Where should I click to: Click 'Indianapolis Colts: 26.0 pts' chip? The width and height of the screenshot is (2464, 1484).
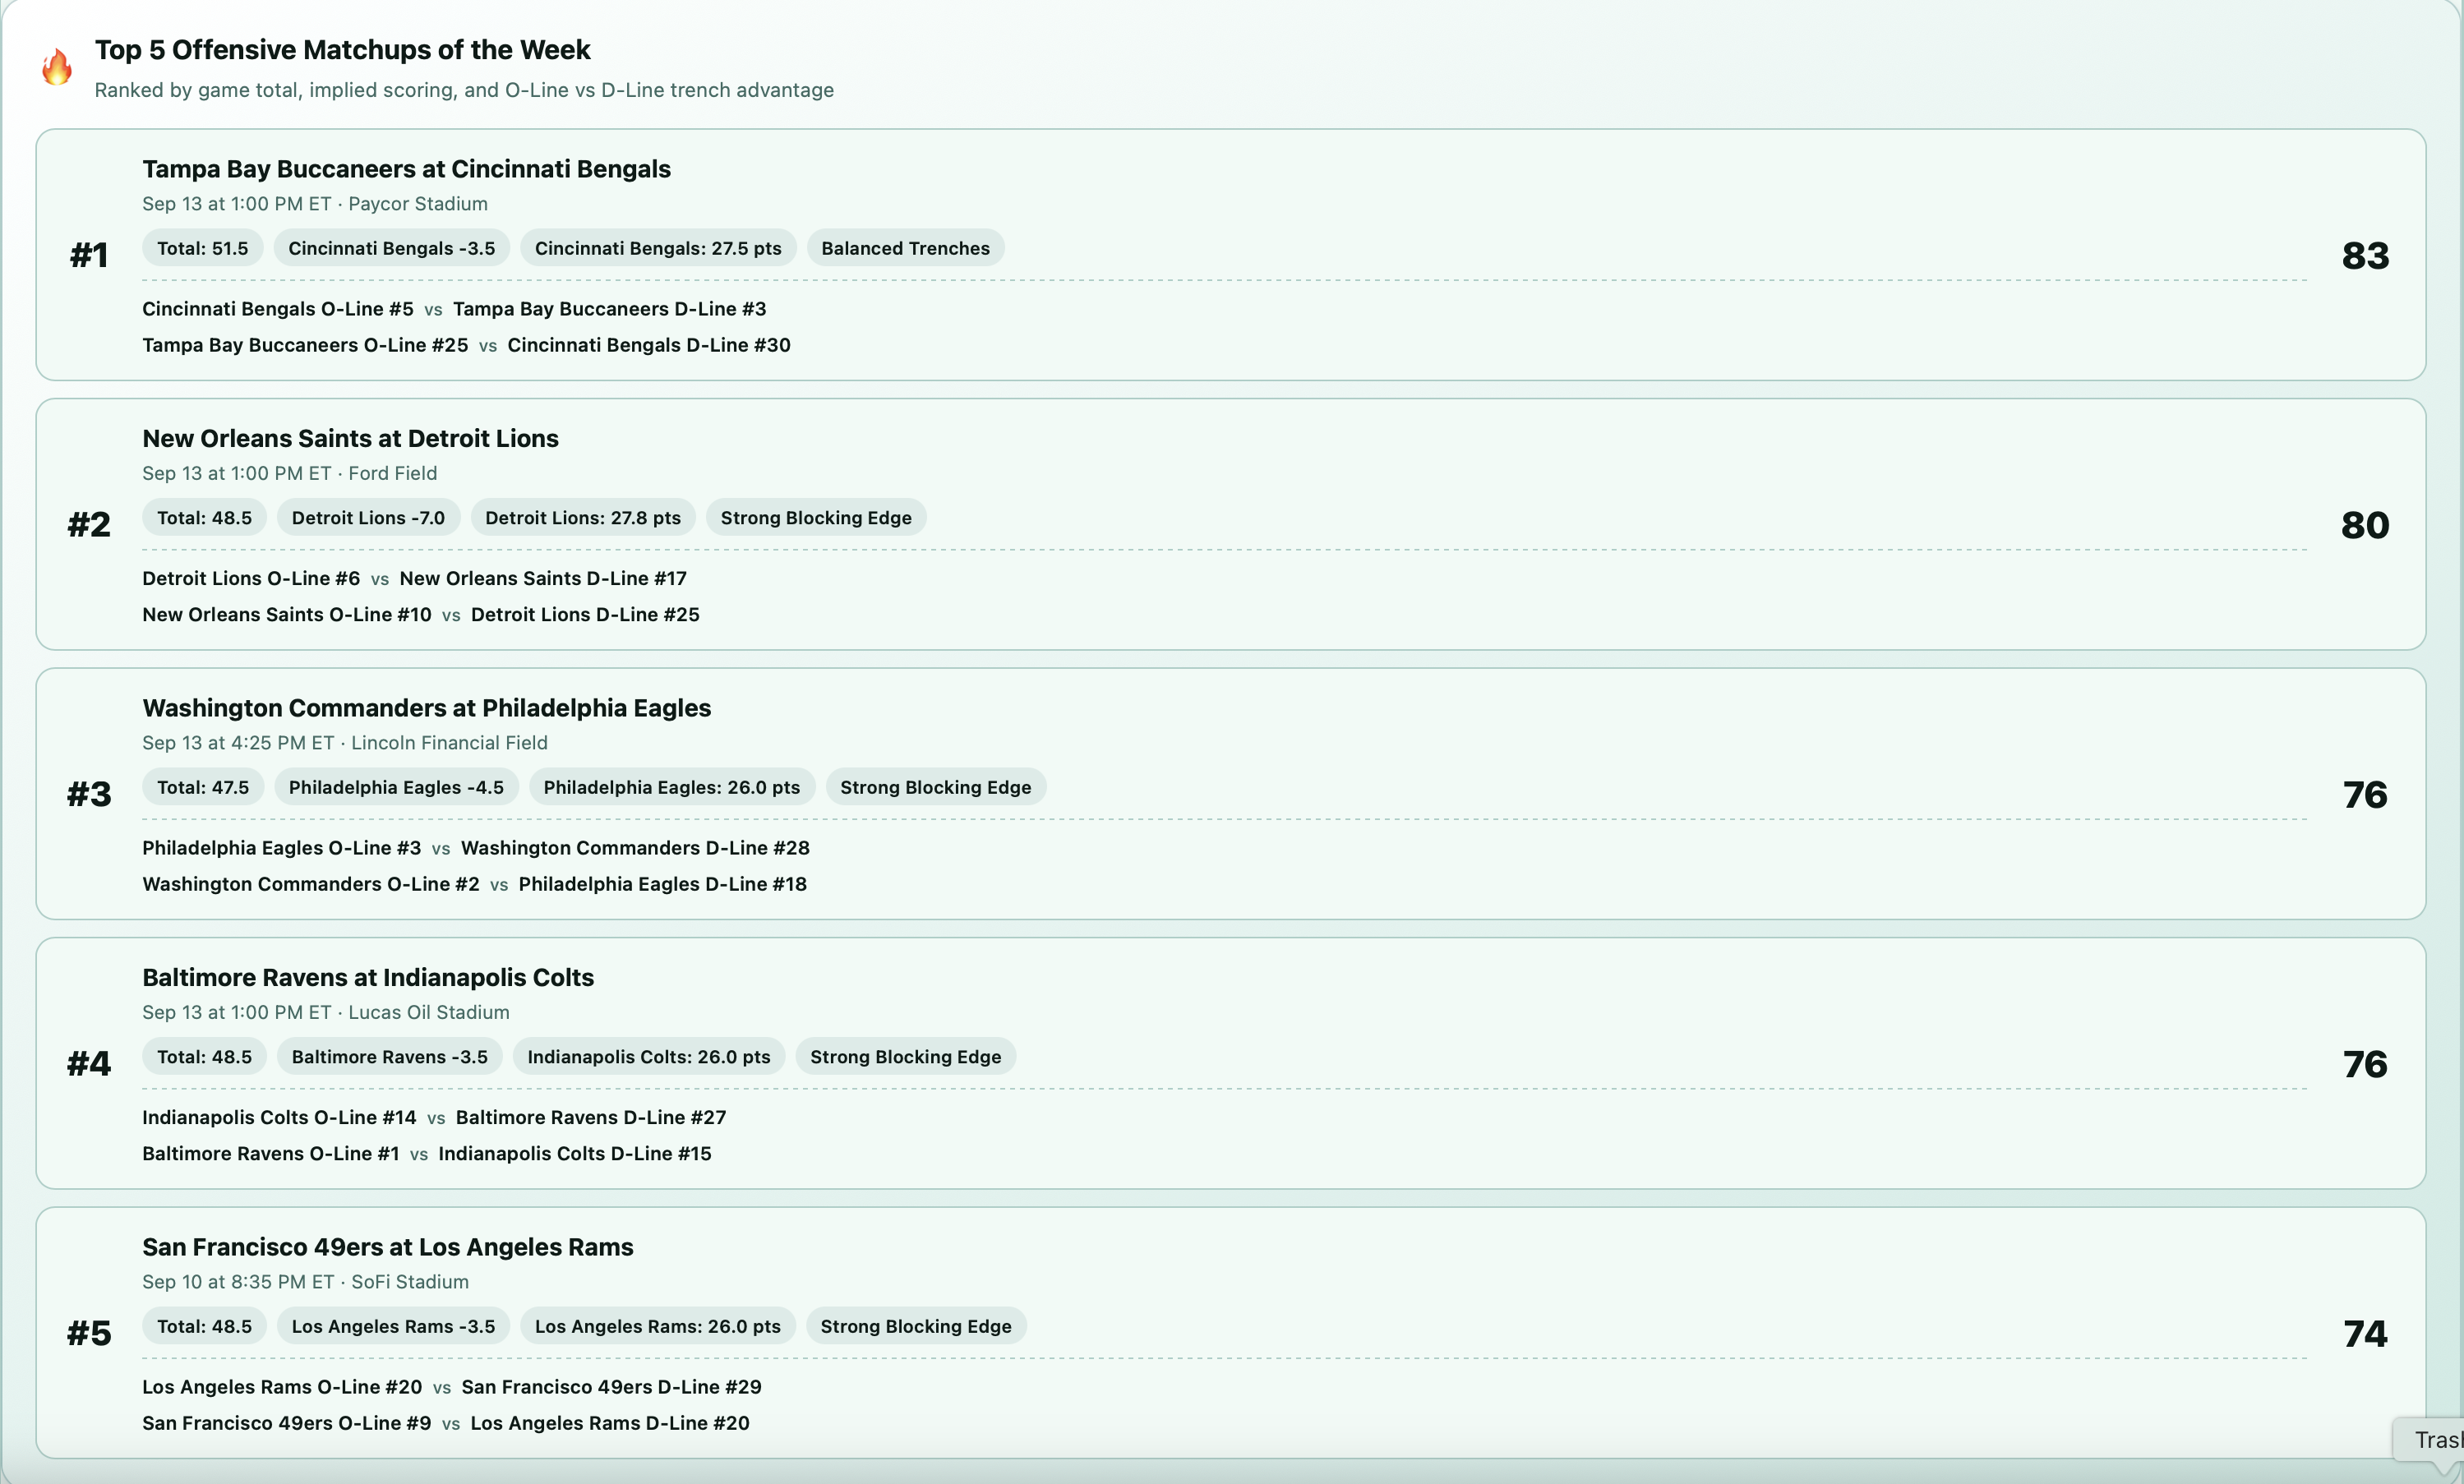[649, 1057]
